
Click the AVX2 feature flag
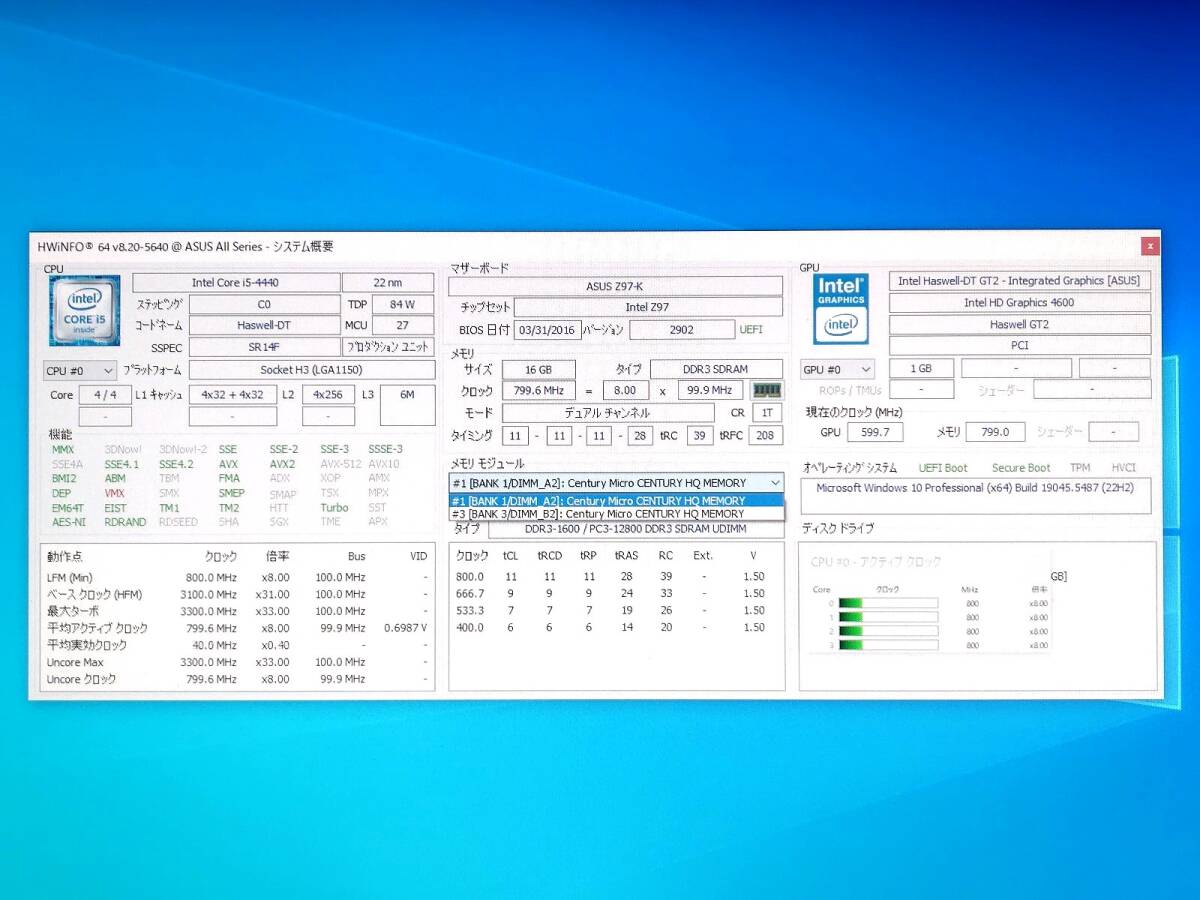point(282,464)
